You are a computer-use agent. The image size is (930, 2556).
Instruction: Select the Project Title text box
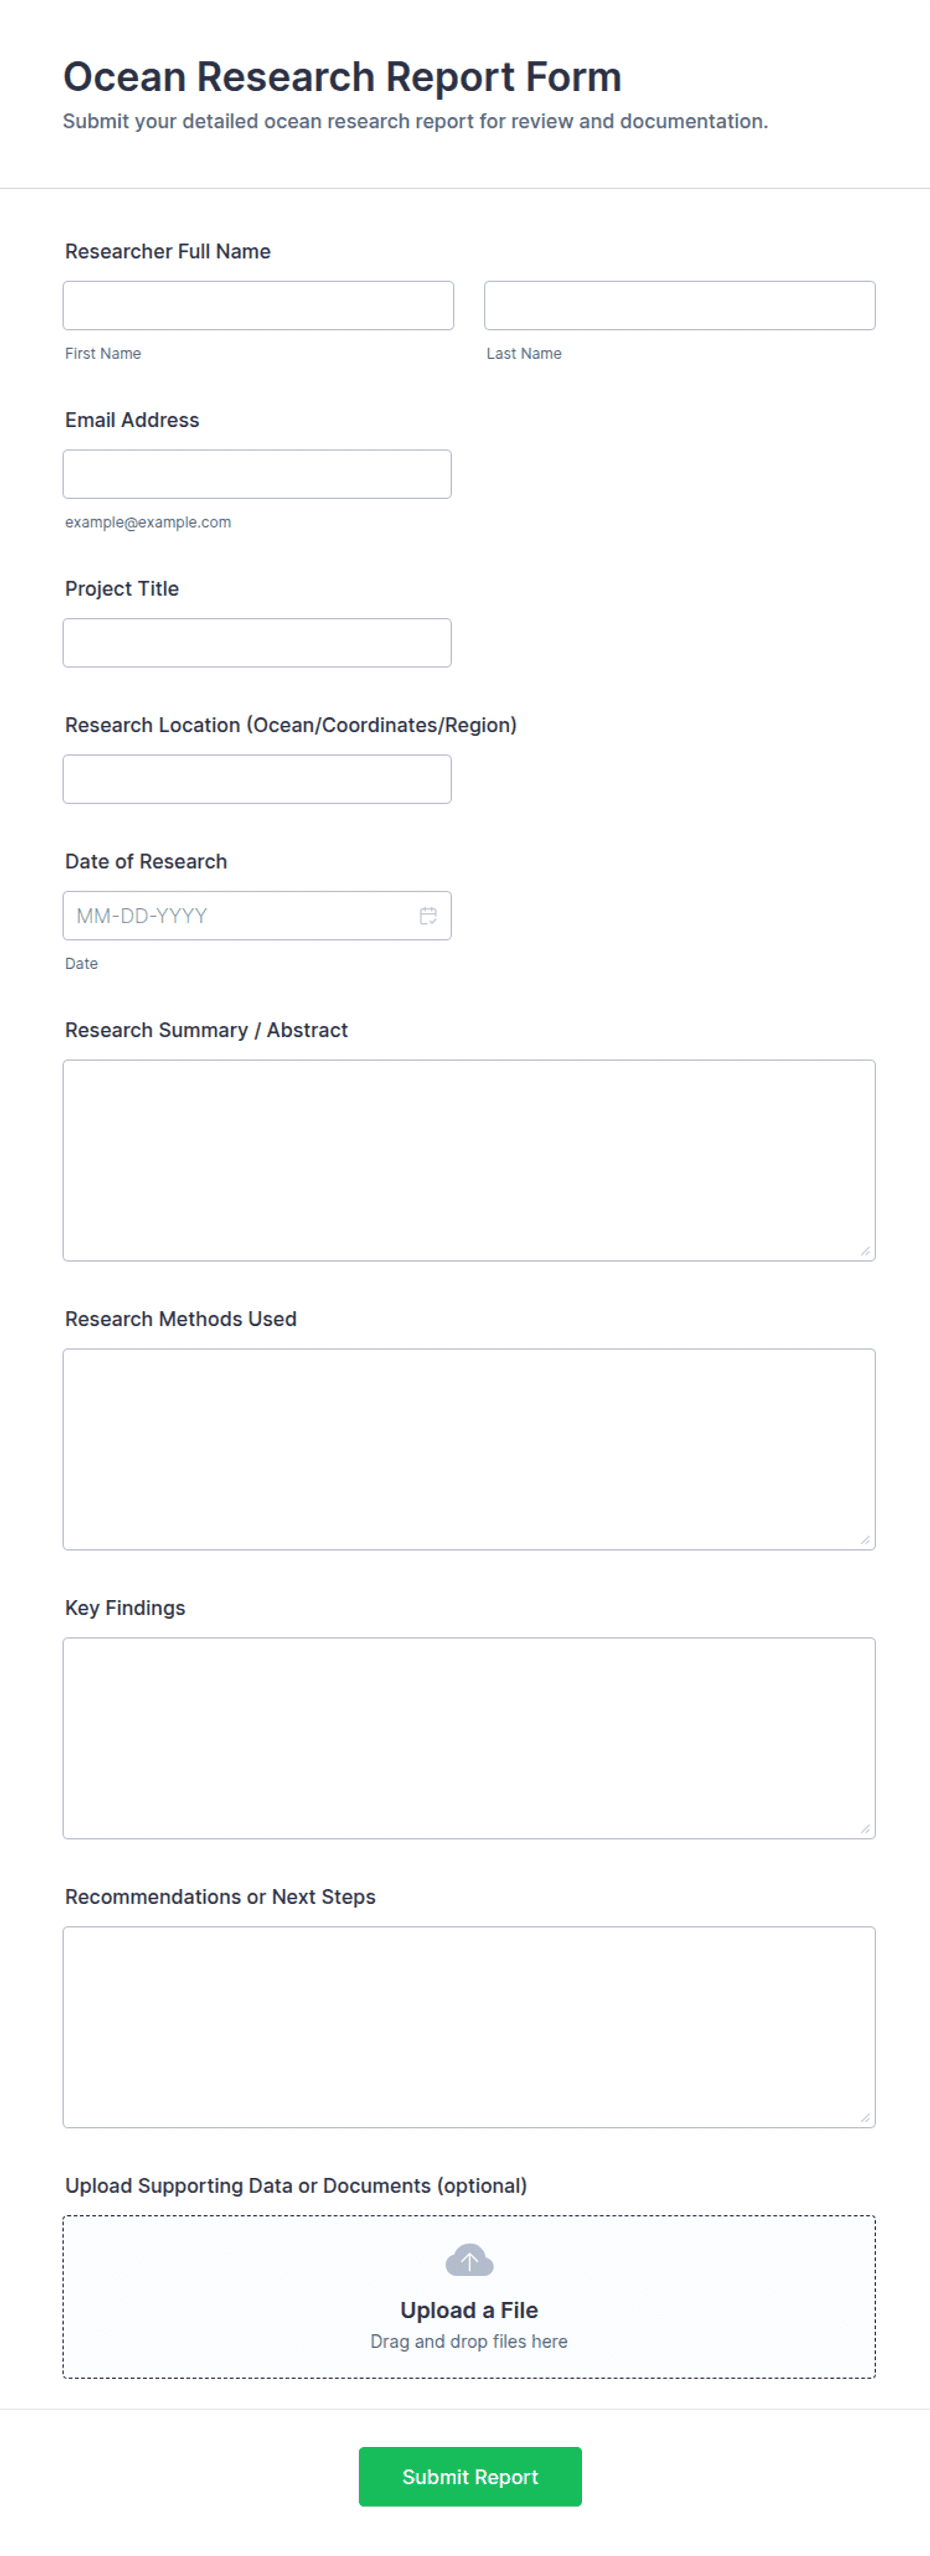[257, 643]
